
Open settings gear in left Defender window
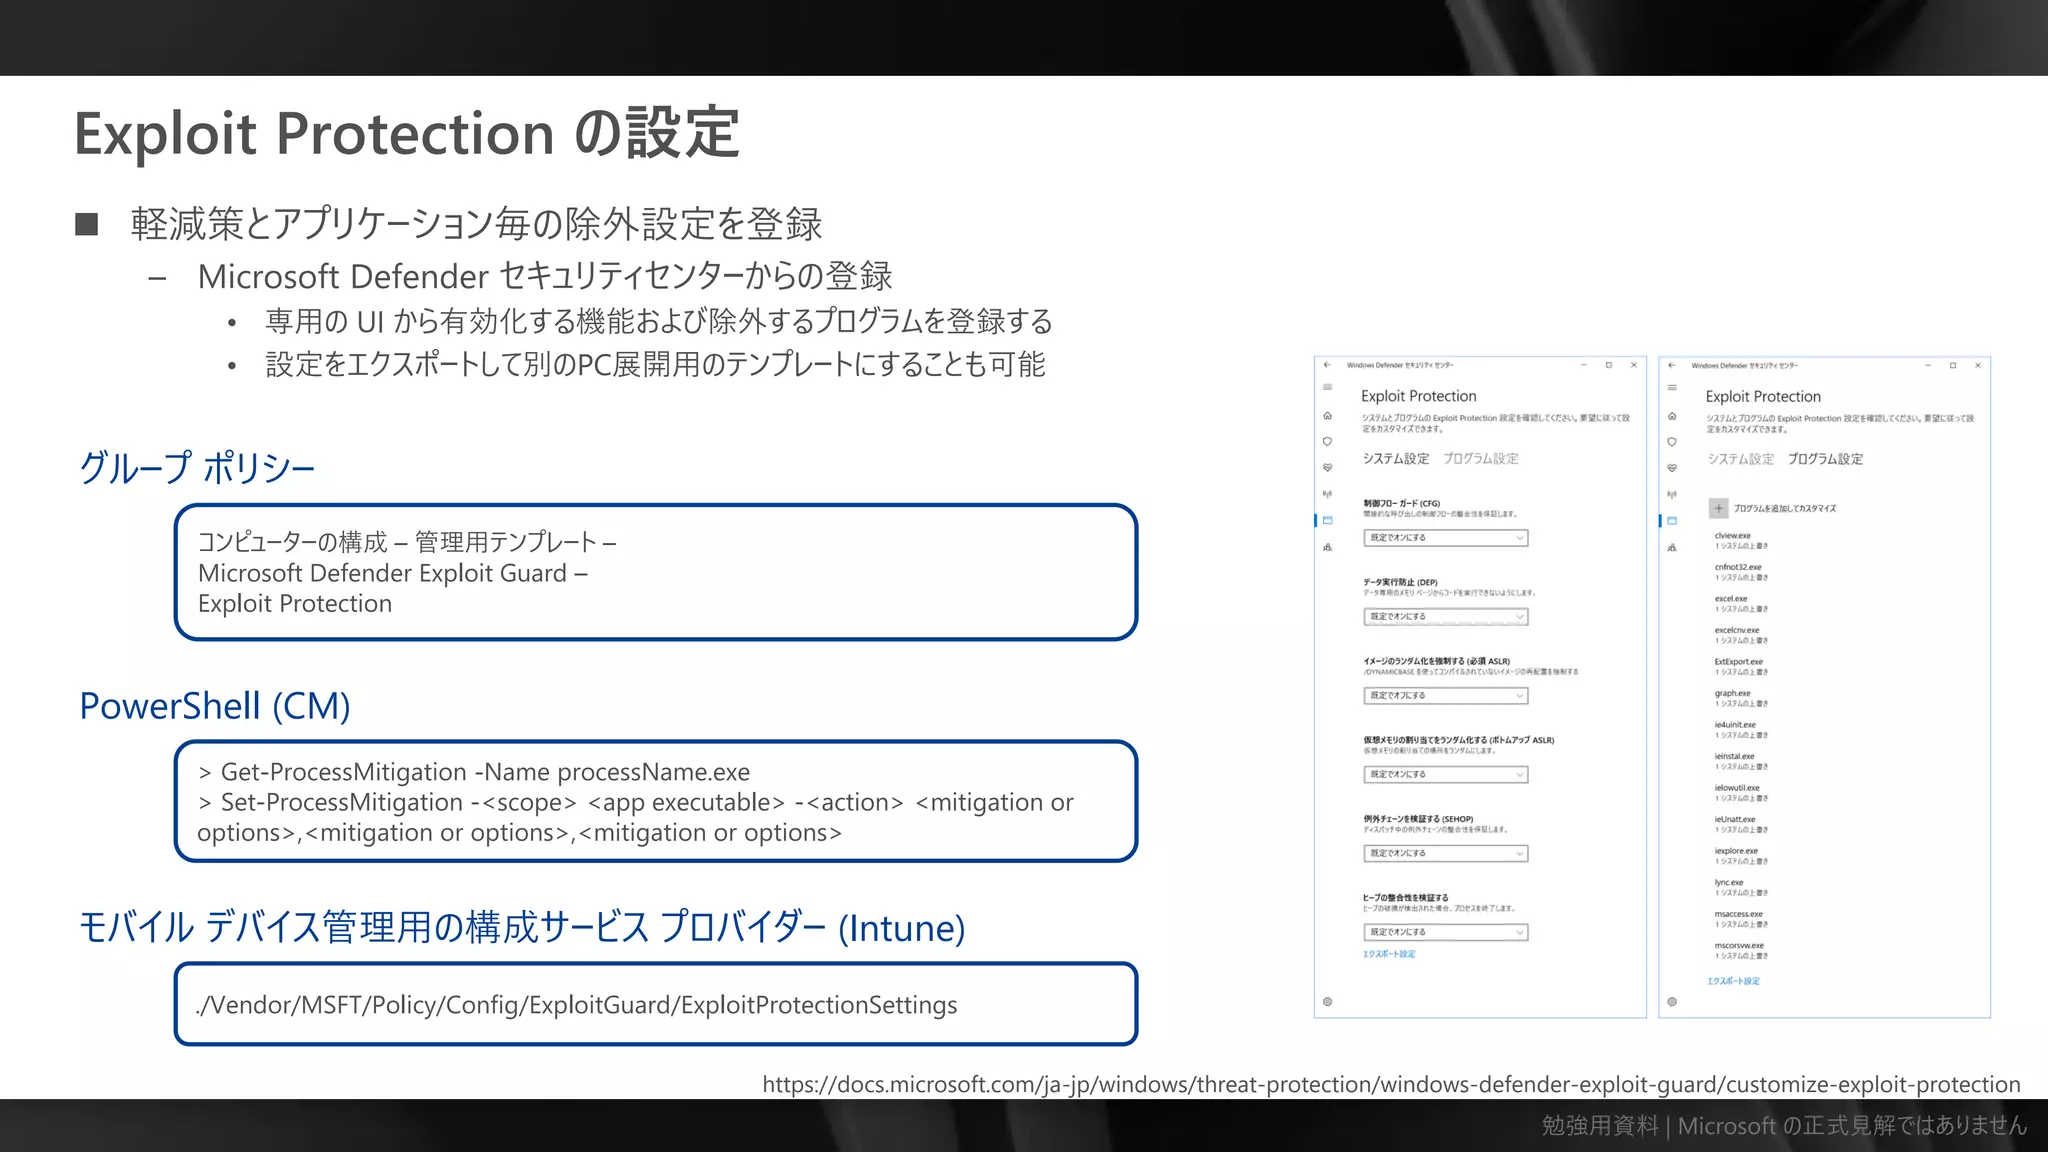[x=1327, y=1001]
